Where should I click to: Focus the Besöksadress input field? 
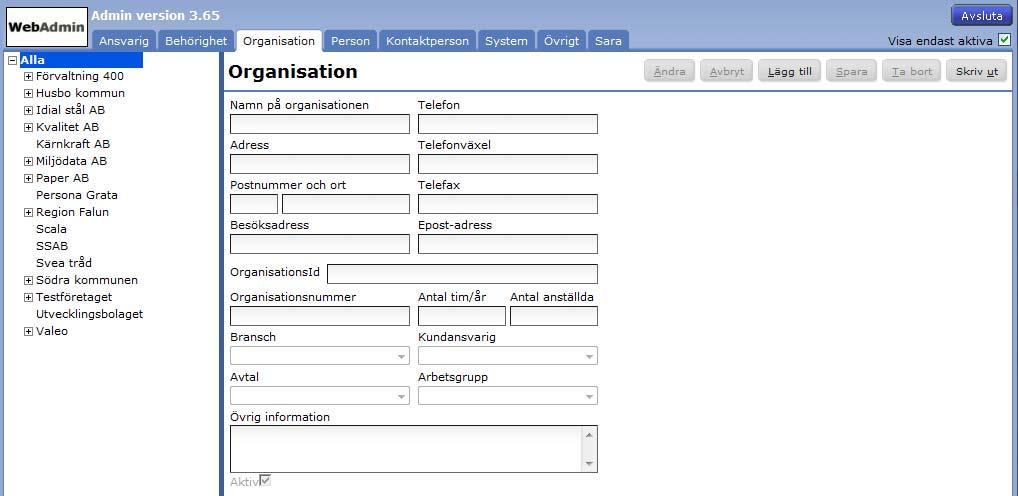click(x=320, y=243)
